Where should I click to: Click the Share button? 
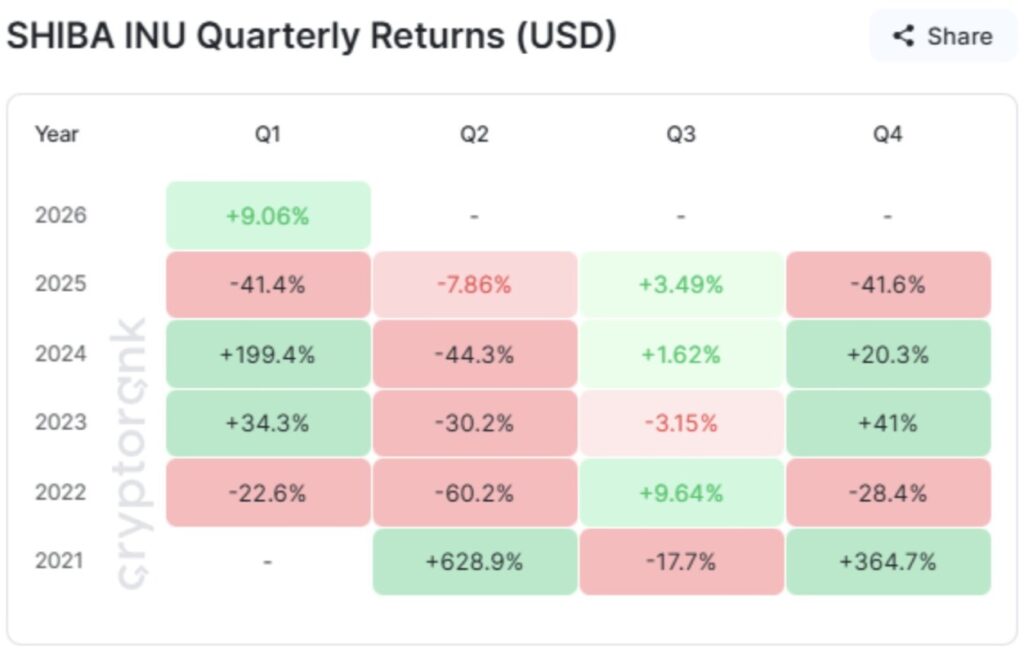coord(943,37)
